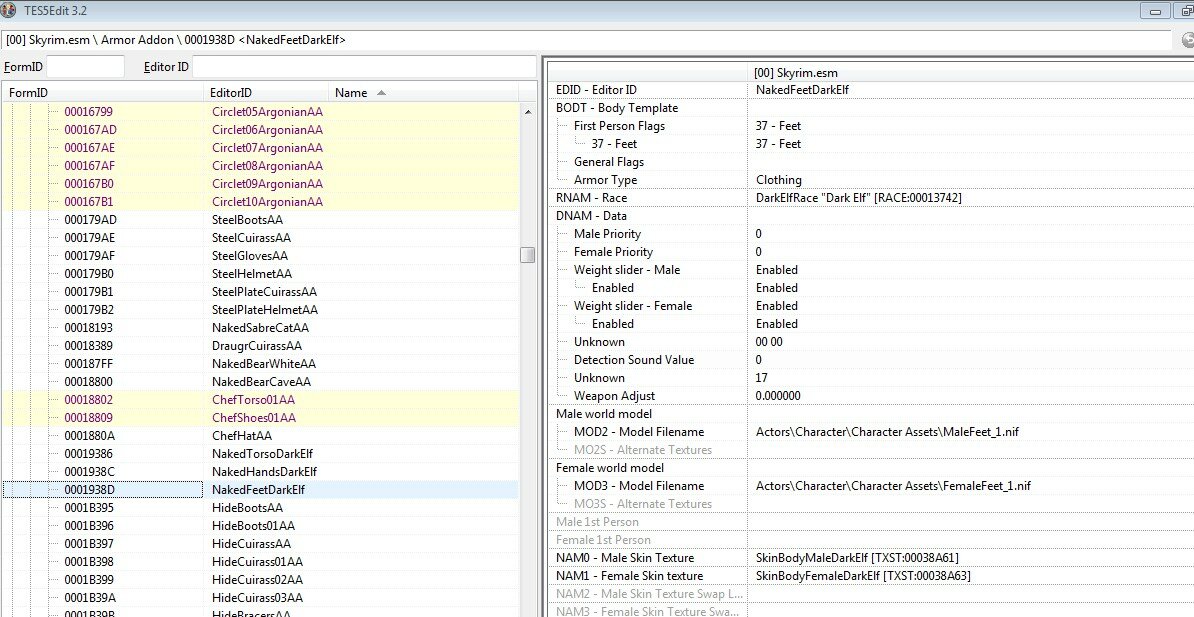Click the EDID - Editor ID field row
The image size is (1194, 617).
(871, 90)
